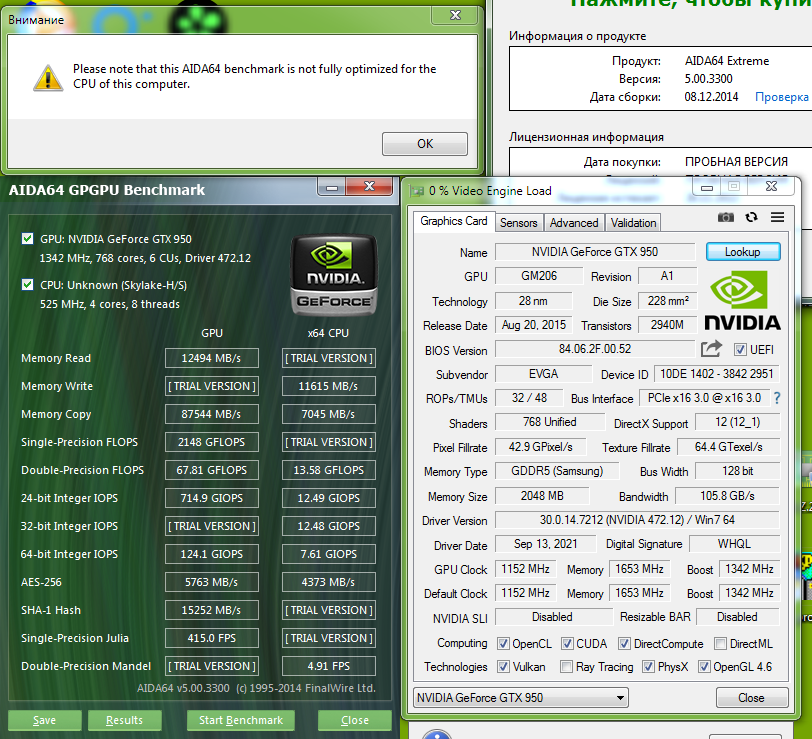This screenshot has height=739, width=812.
Task: Open the GPU-Z hamburger menu
Action: [777, 217]
